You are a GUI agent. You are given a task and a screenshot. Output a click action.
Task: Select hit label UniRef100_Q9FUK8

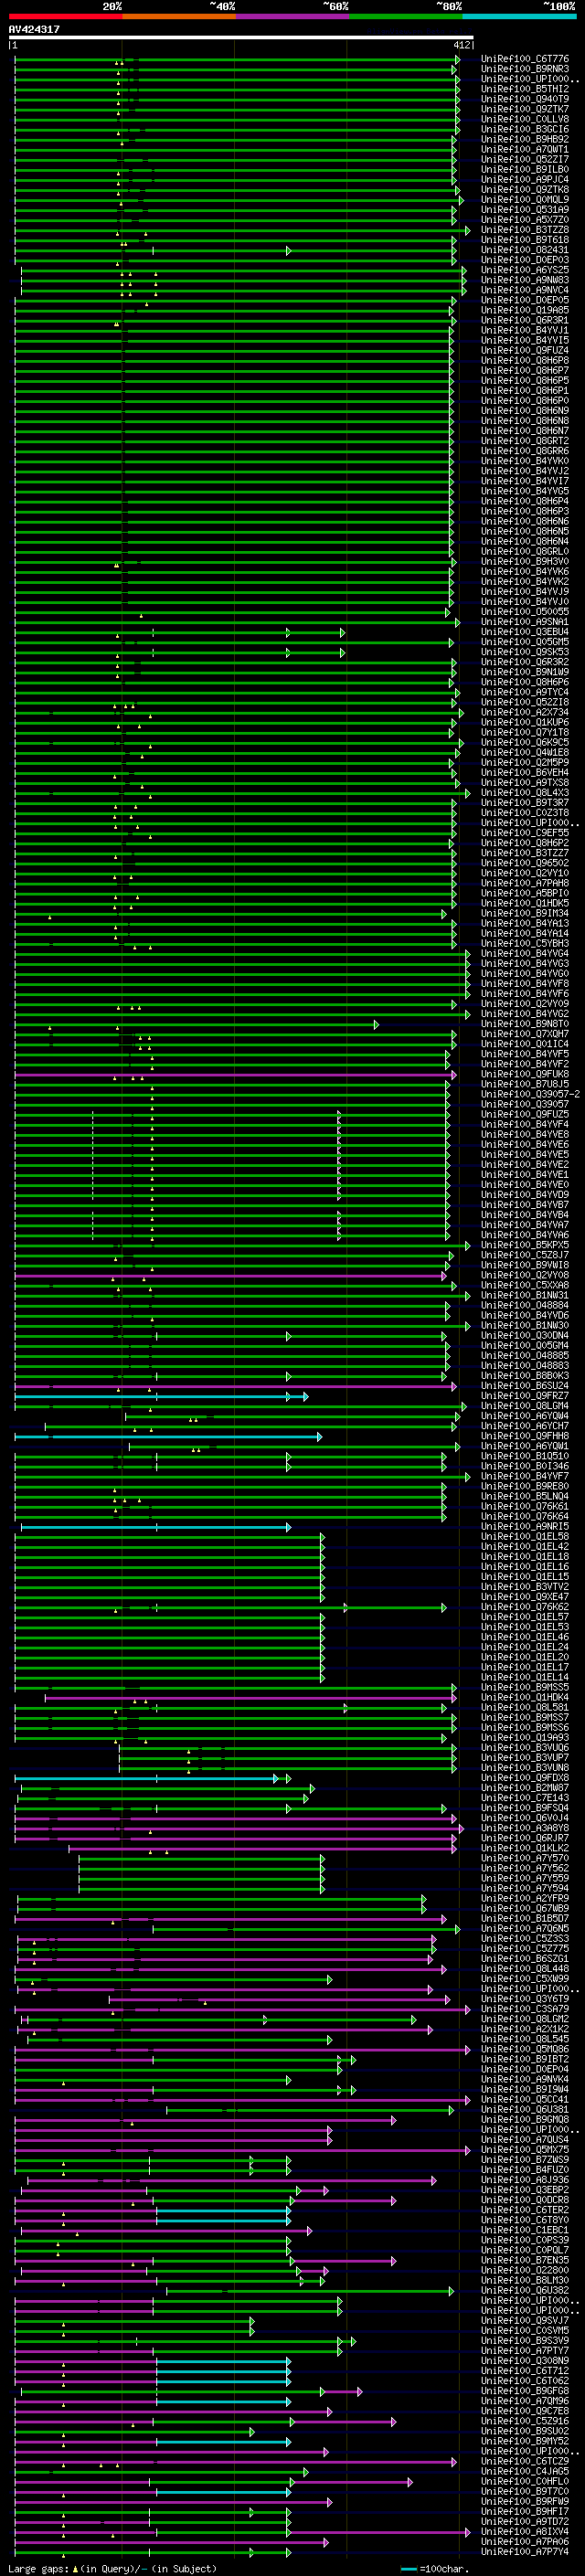[x=524, y=1074]
